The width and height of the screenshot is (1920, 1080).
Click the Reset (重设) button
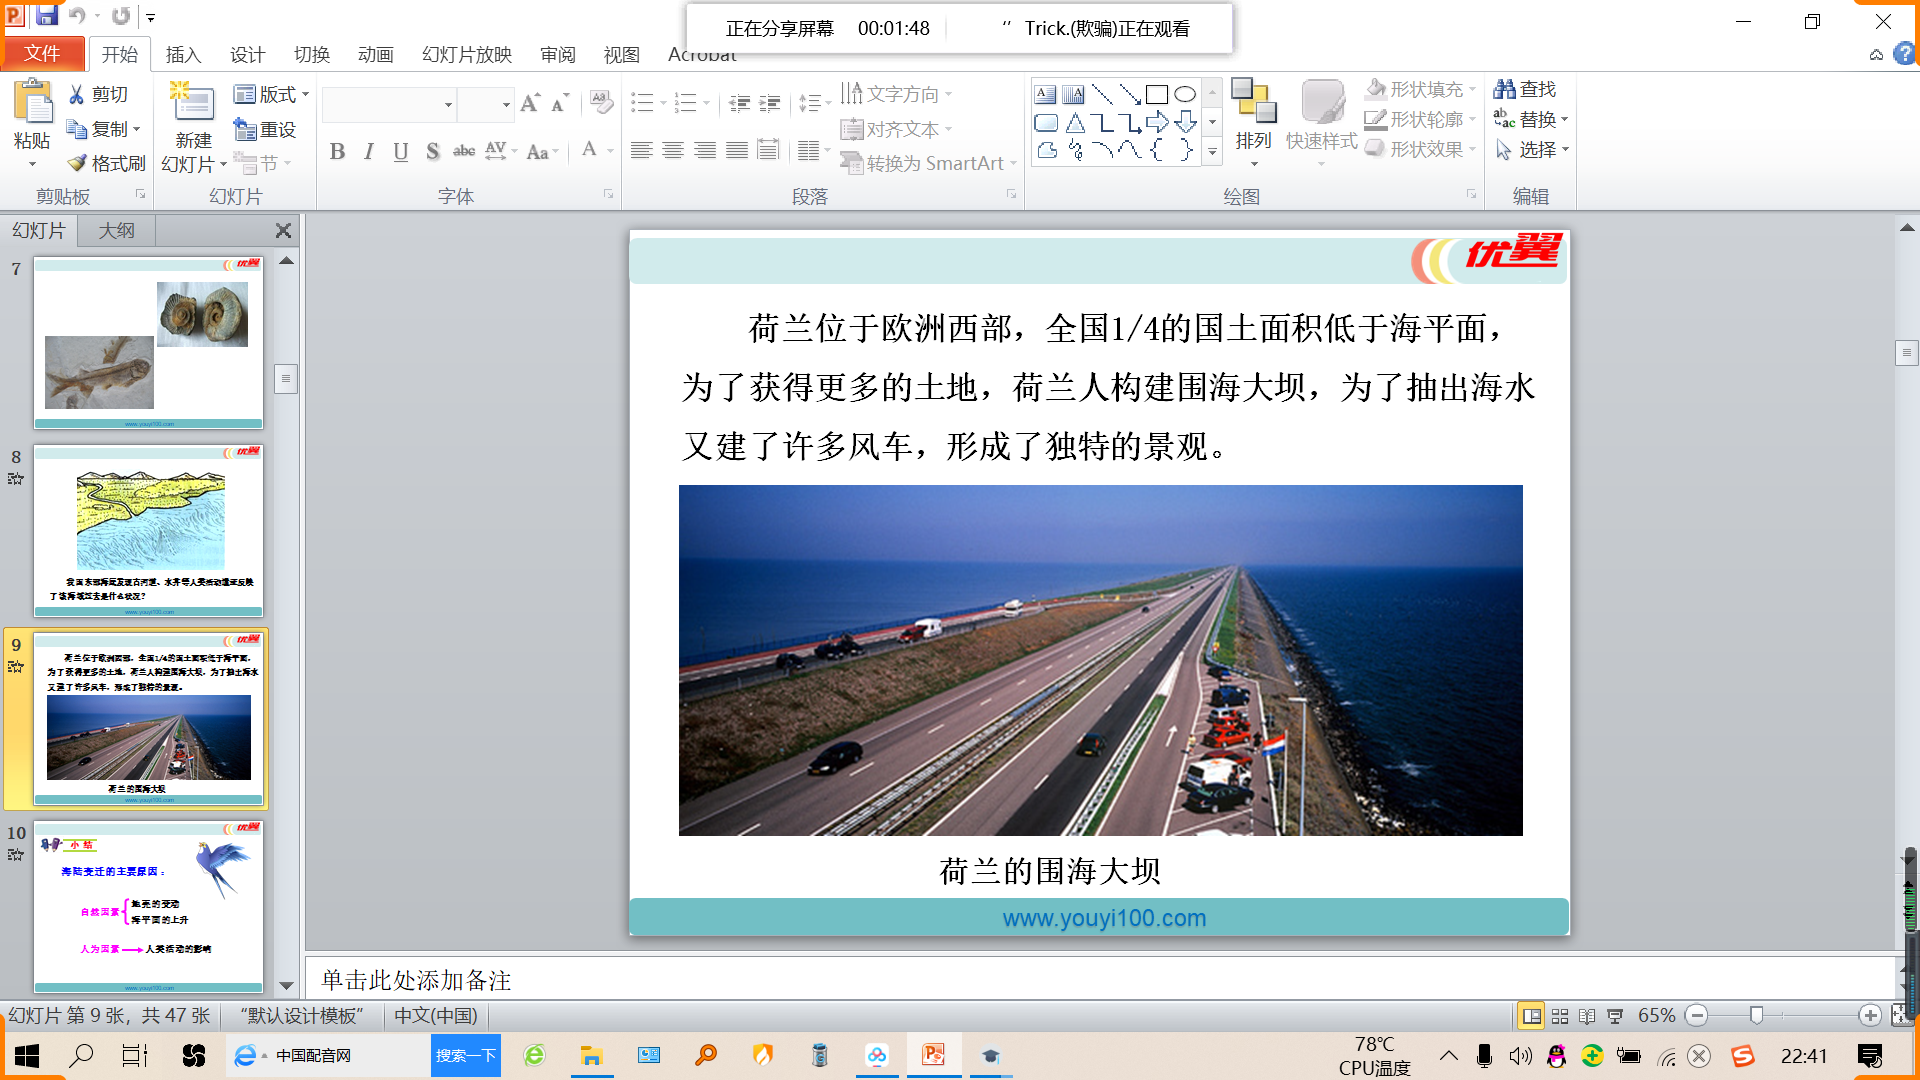(265, 130)
